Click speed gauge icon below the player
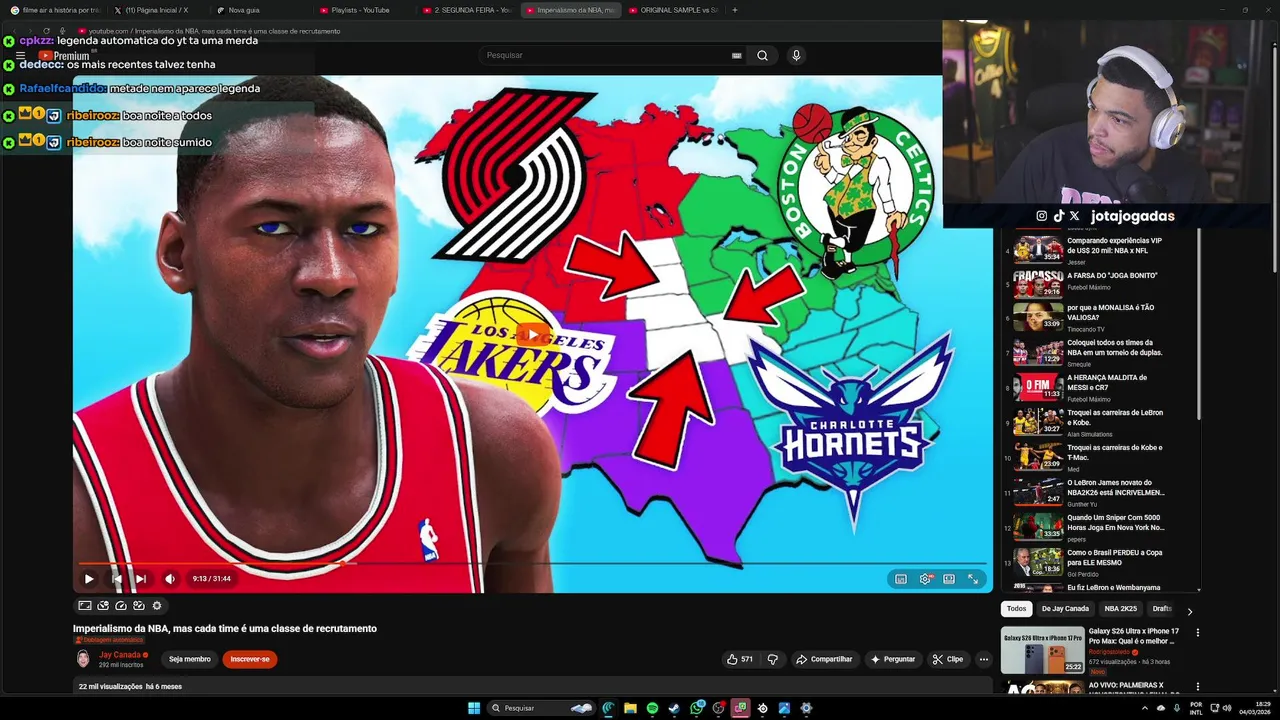The width and height of the screenshot is (1280, 720). (x=121, y=605)
